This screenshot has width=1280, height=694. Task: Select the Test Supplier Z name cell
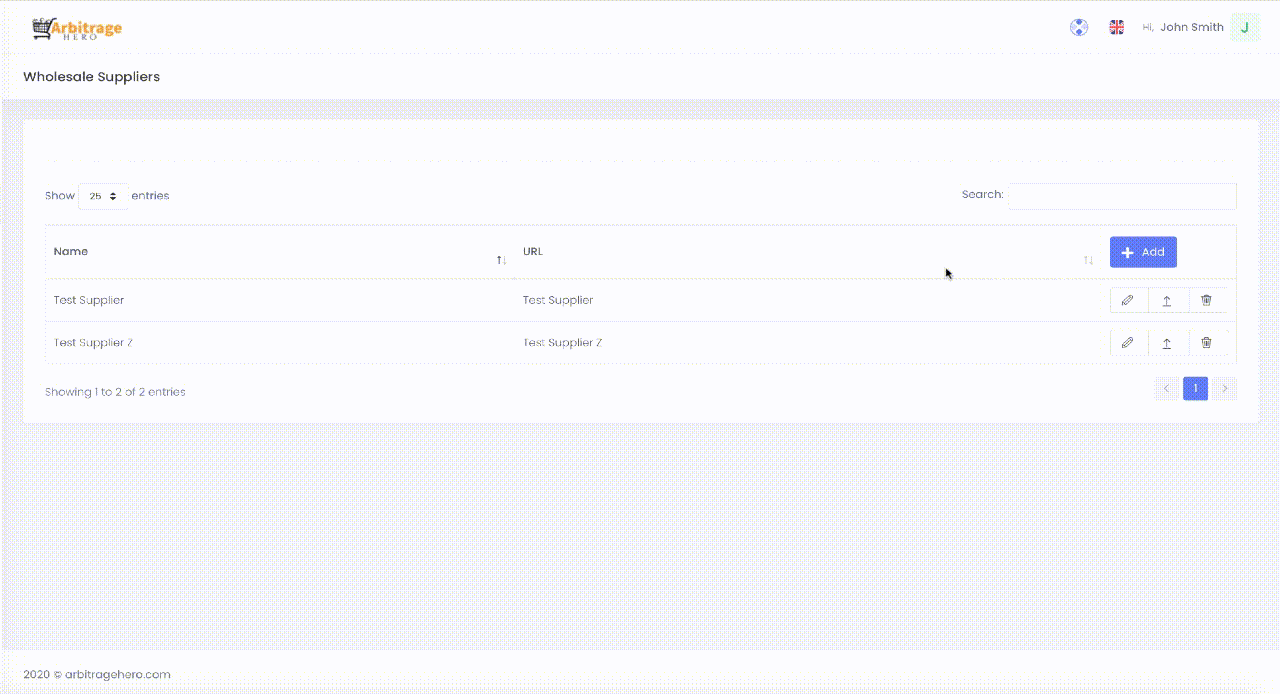pyautogui.click(x=93, y=342)
